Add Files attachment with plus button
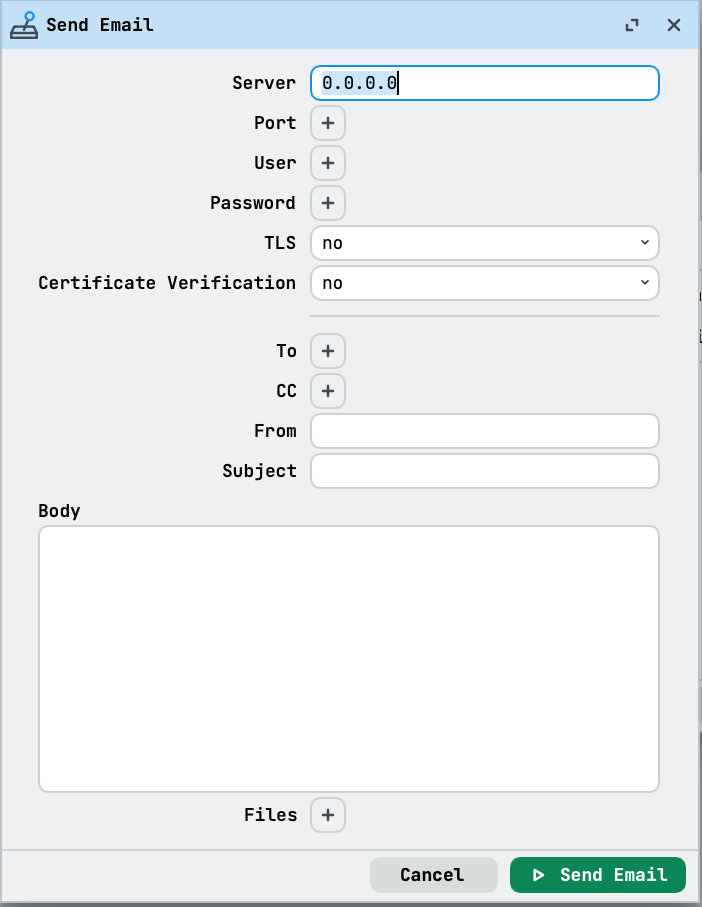The width and height of the screenshot is (702, 907). click(x=328, y=814)
